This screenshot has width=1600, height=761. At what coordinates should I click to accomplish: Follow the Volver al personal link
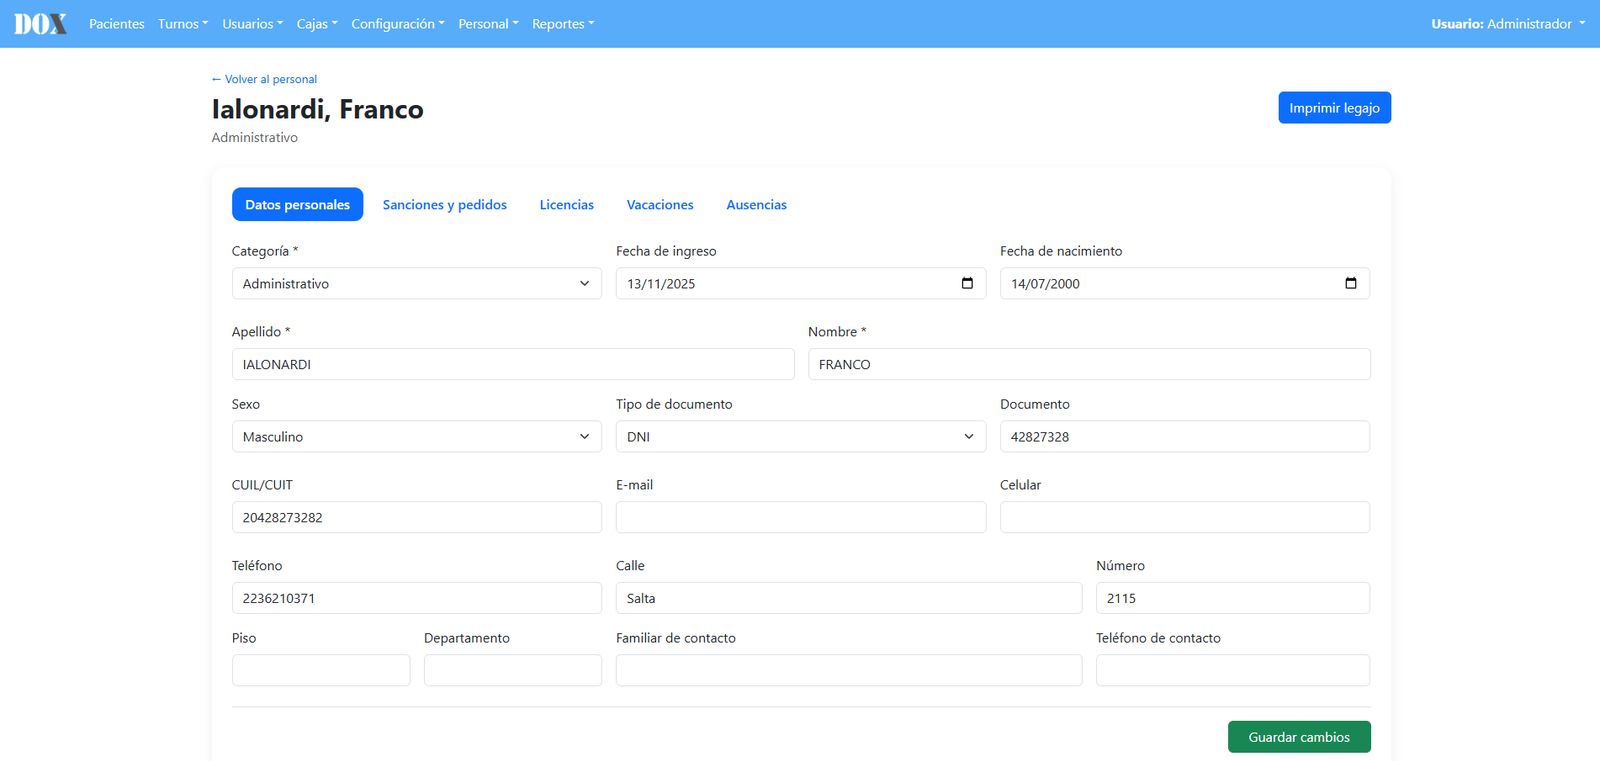264,79
